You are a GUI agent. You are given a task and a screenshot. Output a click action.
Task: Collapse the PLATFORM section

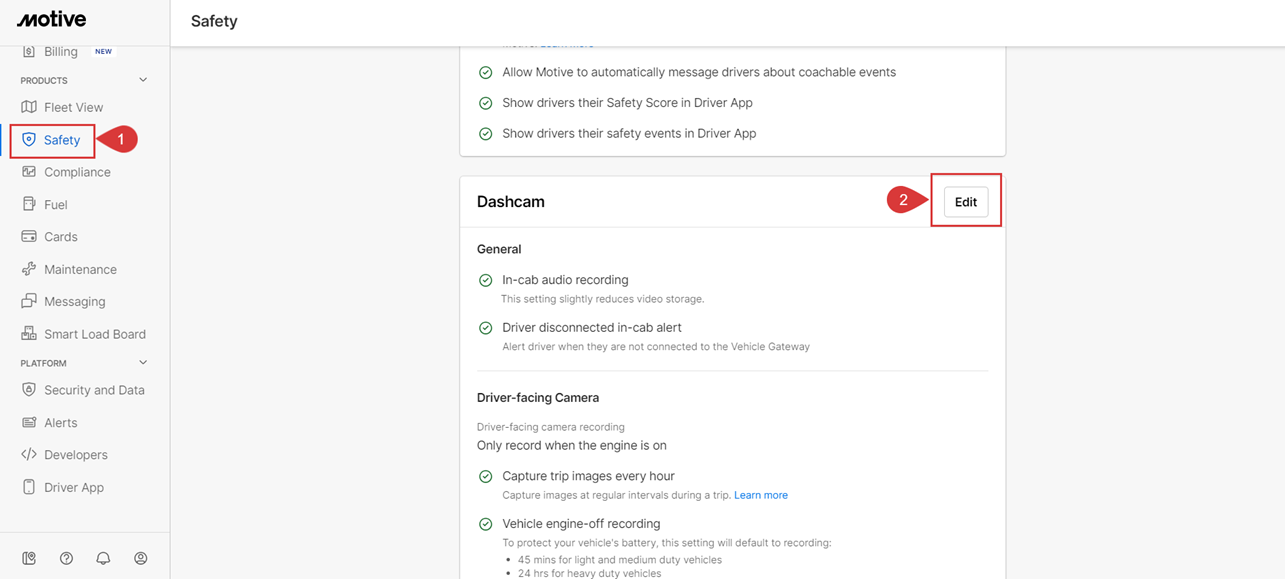(142, 362)
